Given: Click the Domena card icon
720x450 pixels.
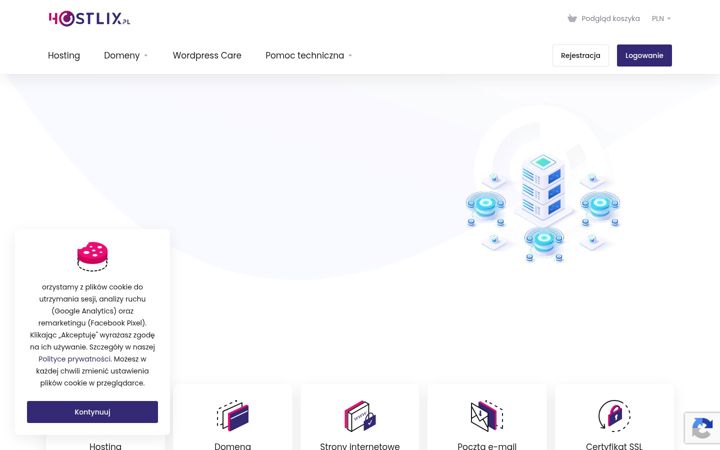Looking at the screenshot, I should 232,416.
